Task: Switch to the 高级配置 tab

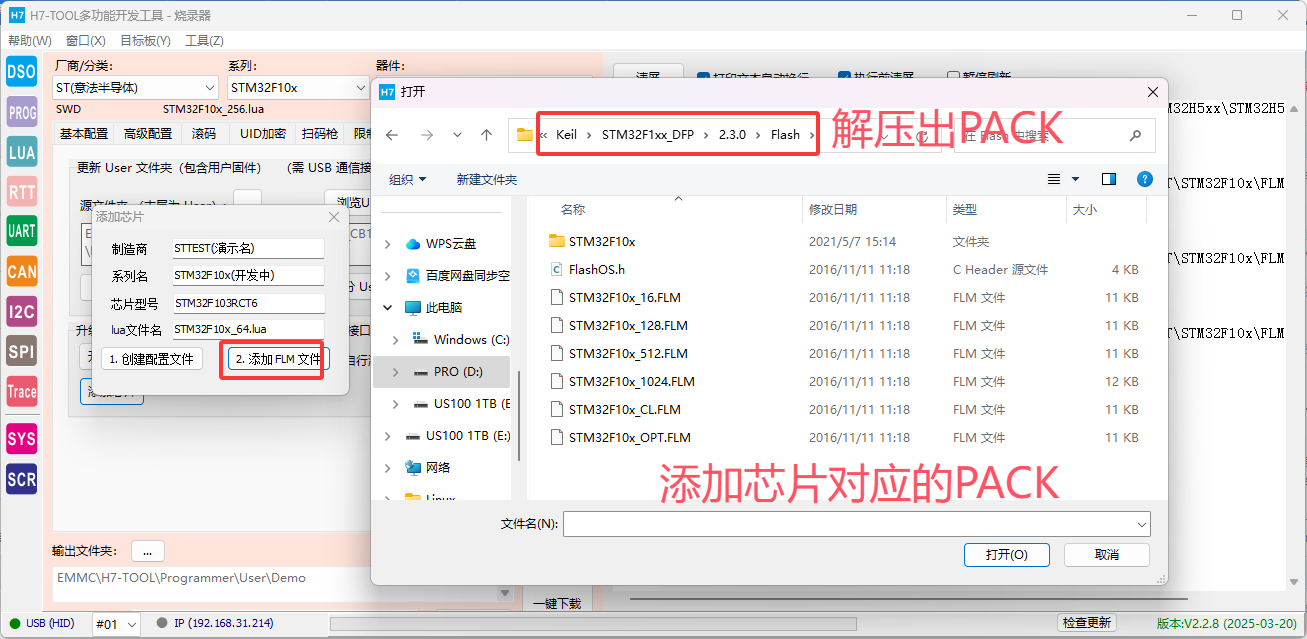Action: click(x=148, y=134)
